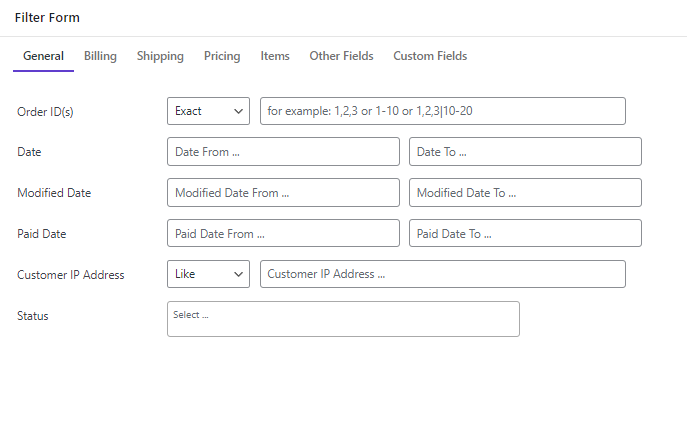Click the Customer IP Address text field
This screenshot has height=423, width=687.
point(442,274)
